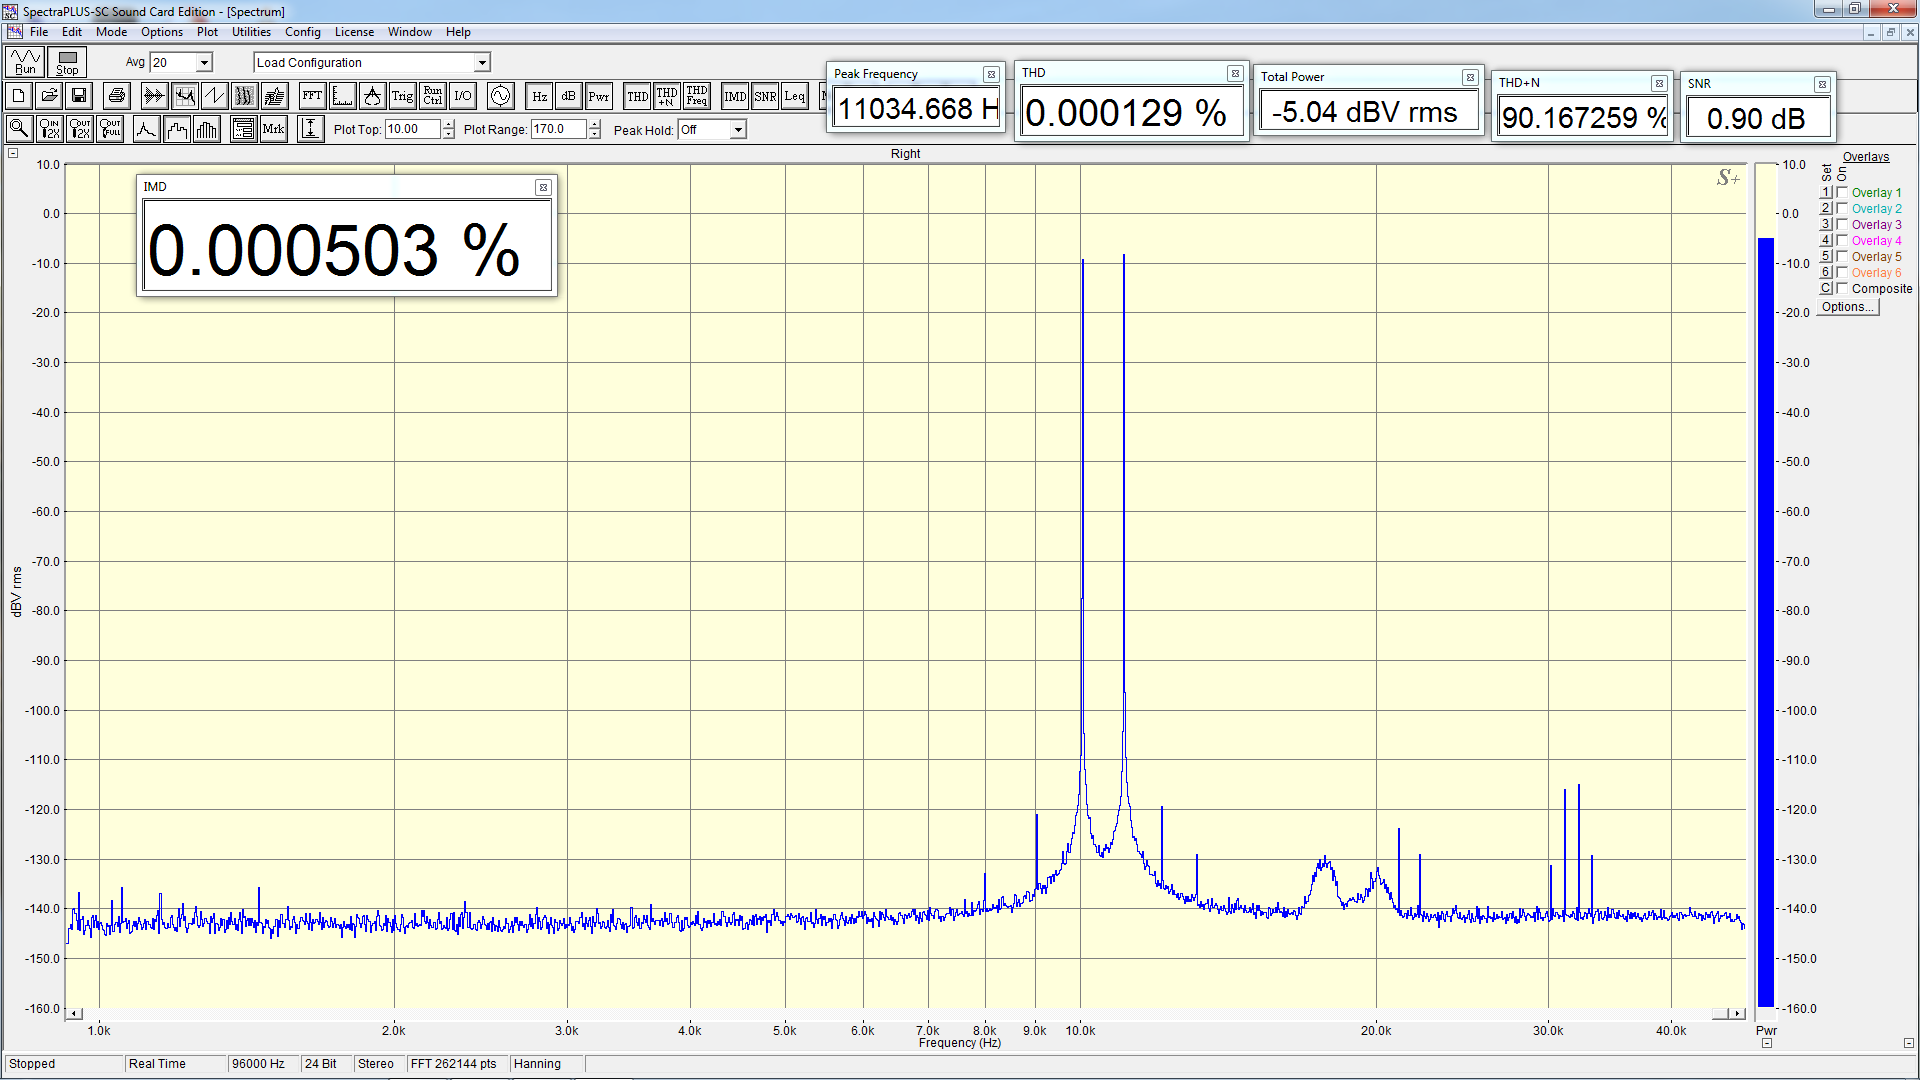Image resolution: width=1920 pixels, height=1080 pixels.
Task: Click the overlays Options... button
Action: [1847, 307]
